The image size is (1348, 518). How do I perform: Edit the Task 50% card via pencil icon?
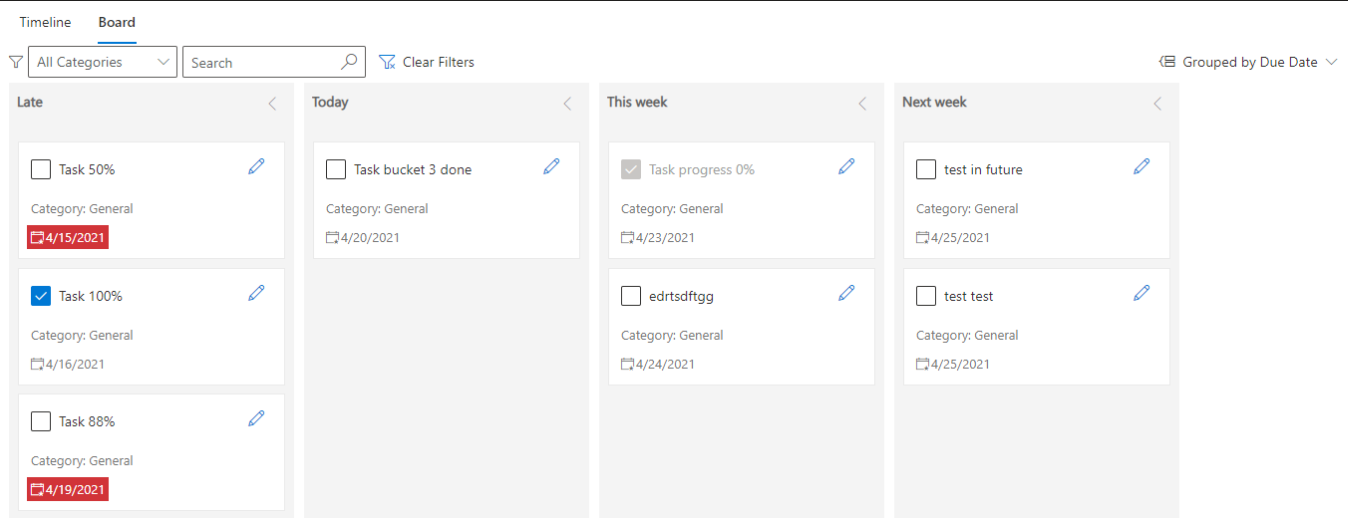pos(257,167)
